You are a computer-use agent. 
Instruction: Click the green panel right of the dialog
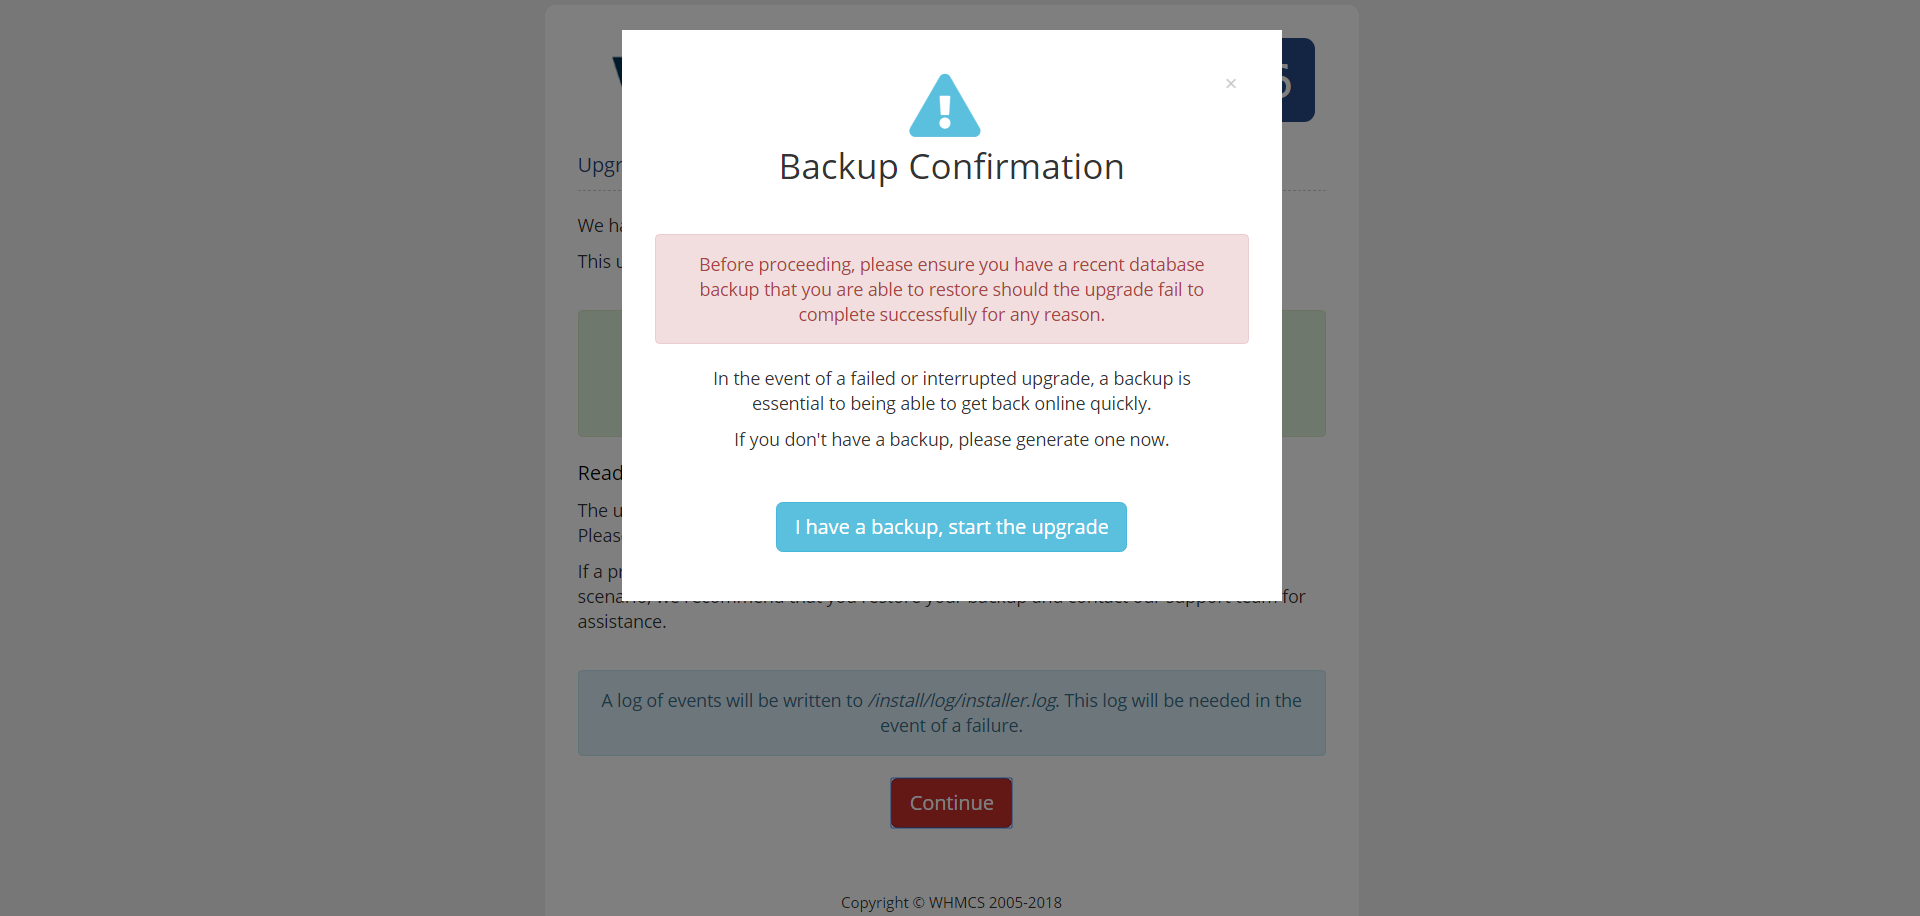(1303, 373)
